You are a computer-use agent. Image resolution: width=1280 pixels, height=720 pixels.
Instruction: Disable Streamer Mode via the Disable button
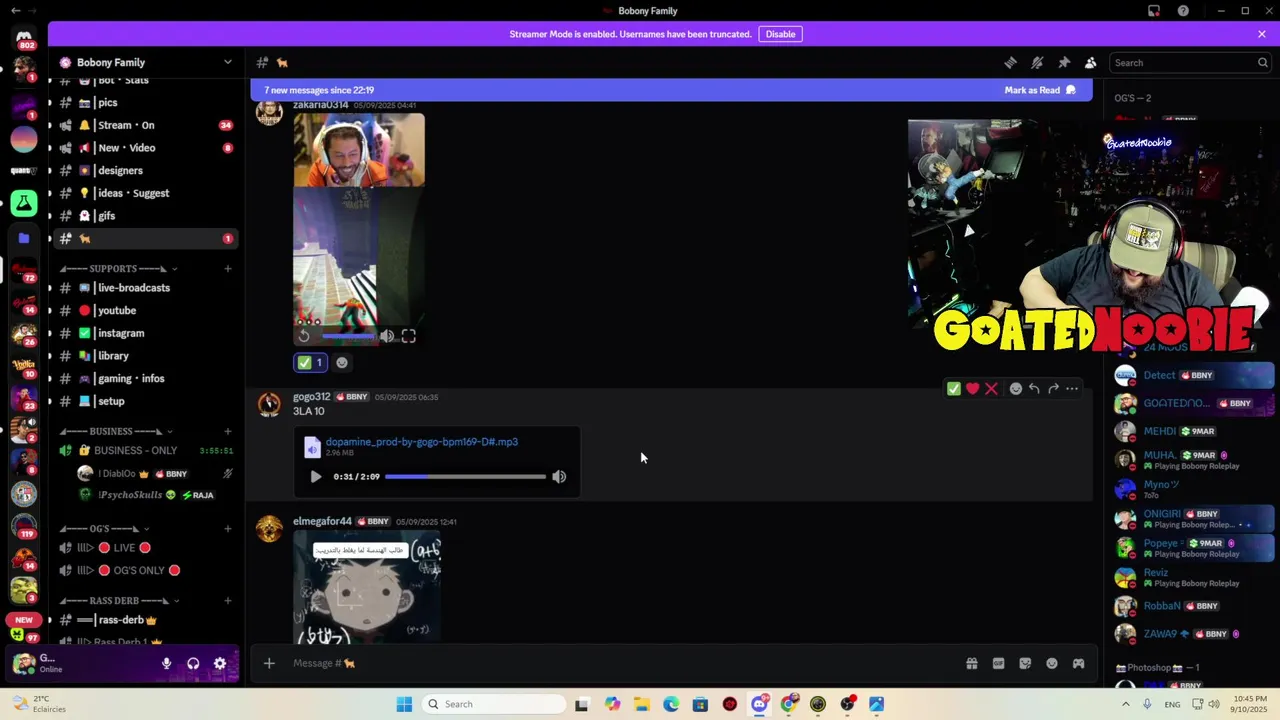780,34
